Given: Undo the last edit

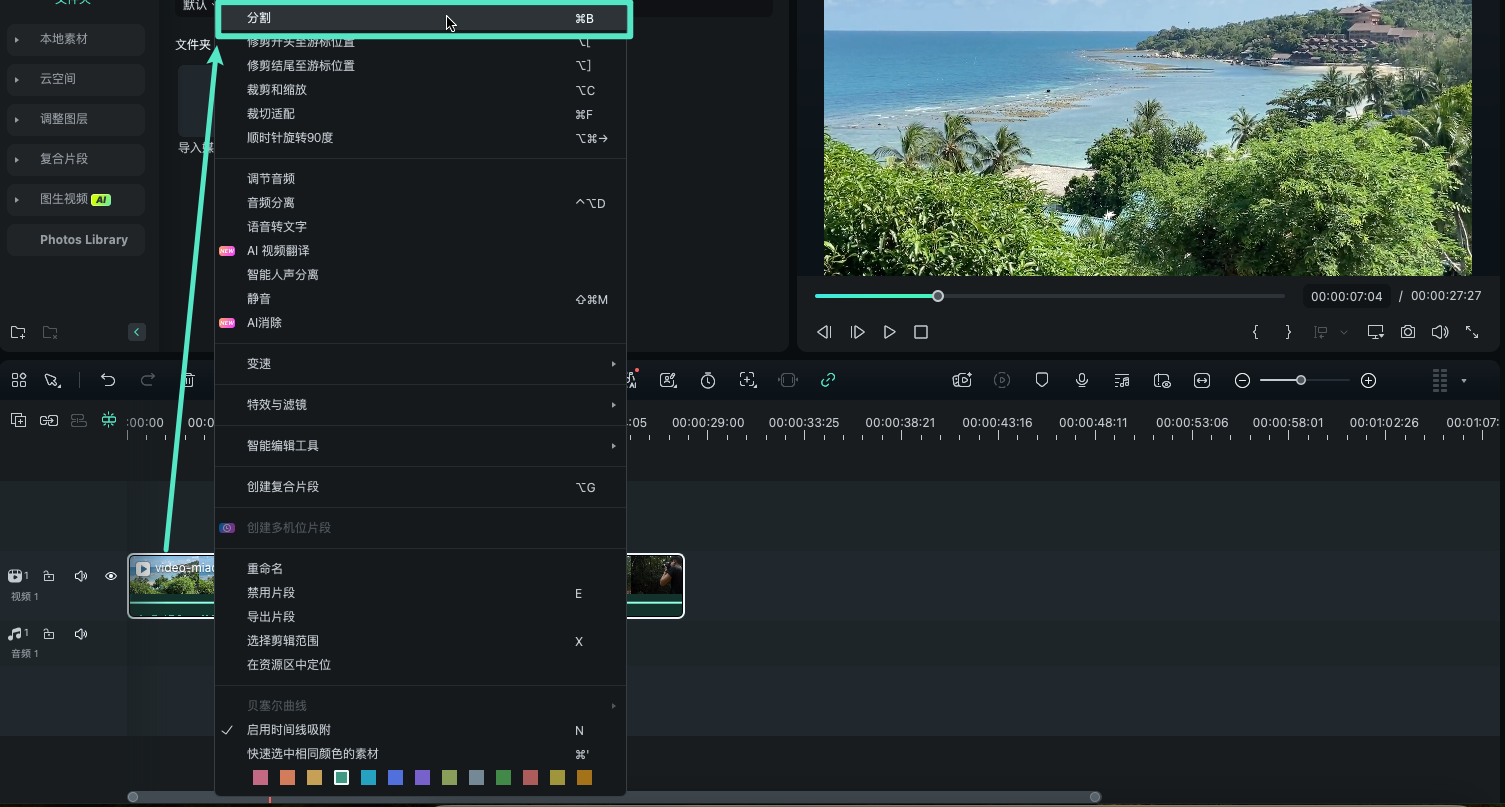Looking at the screenshot, I should coord(108,380).
